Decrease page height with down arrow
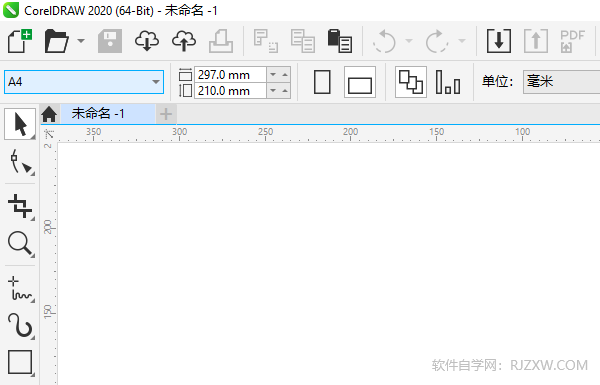The image size is (600, 385). [x=273, y=91]
